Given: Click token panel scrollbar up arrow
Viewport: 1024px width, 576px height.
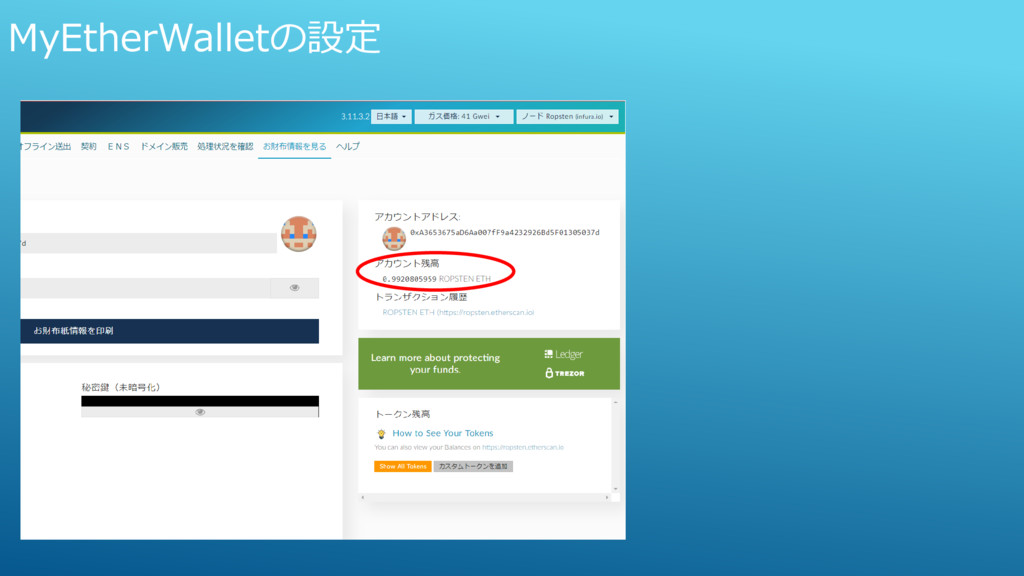Looking at the screenshot, I should pyautogui.click(x=615, y=403).
